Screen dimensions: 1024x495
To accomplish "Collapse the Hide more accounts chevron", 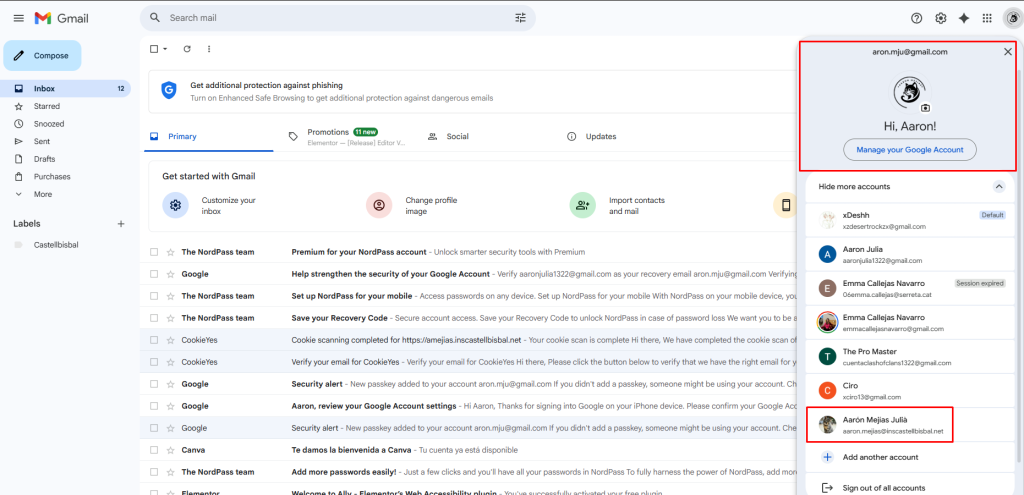I will tap(997, 187).
